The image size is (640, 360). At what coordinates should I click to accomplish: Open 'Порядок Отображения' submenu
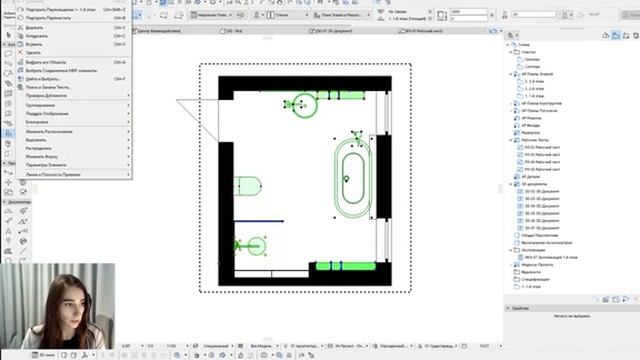point(74,113)
